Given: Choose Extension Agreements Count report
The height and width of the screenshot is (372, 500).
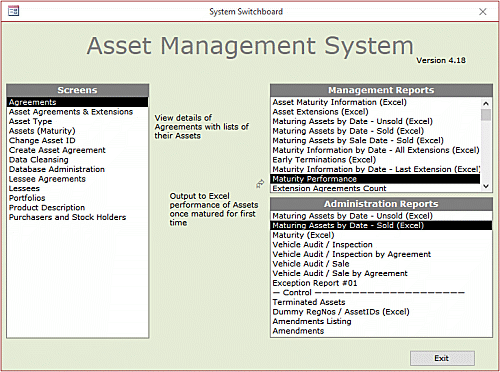Looking at the screenshot, I should coord(376,188).
